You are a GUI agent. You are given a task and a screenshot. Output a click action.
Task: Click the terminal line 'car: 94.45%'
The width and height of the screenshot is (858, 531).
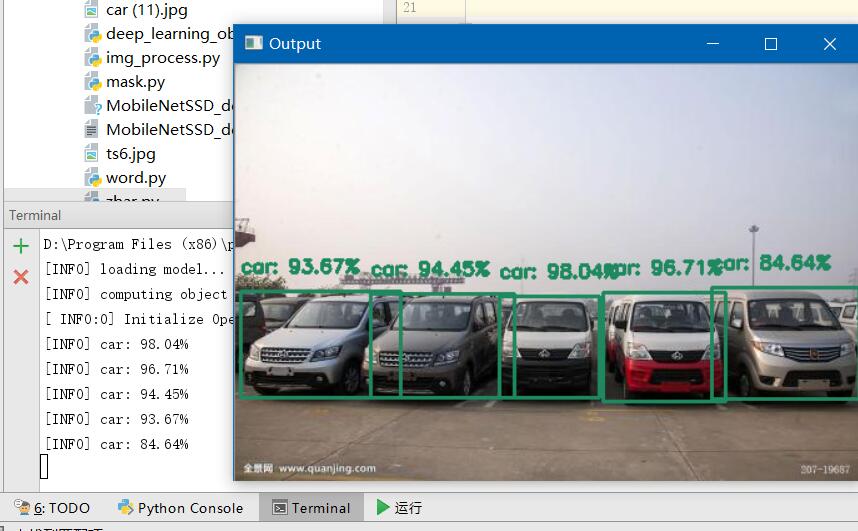(117, 394)
